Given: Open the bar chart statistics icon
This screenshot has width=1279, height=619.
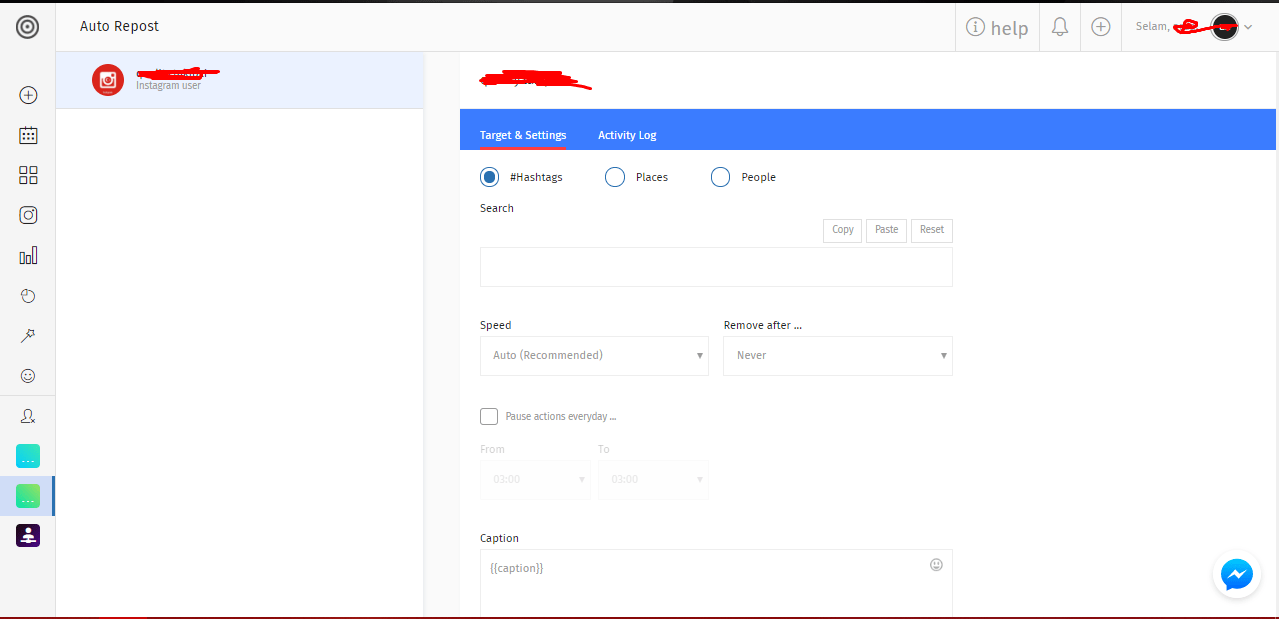Looking at the screenshot, I should [28, 256].
